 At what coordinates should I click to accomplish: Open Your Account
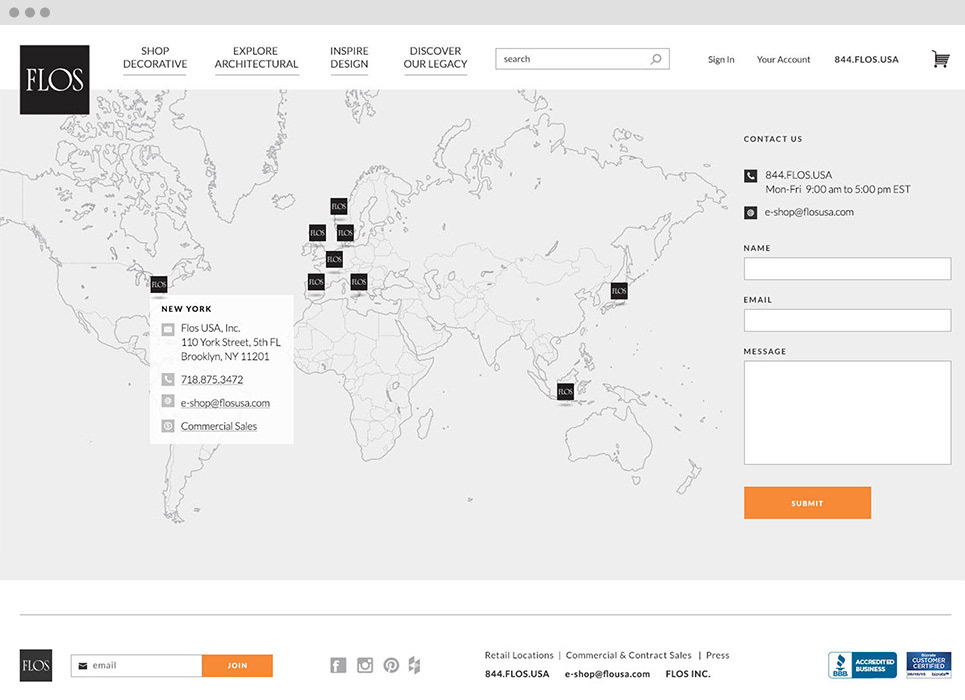point(783,60)
